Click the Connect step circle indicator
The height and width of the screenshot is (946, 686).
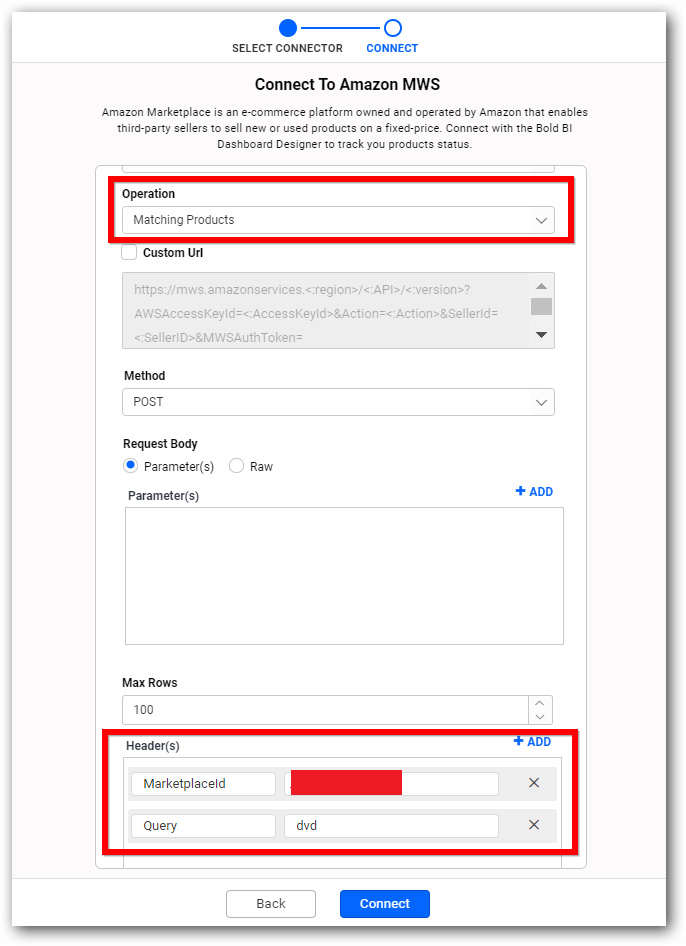[x=393, y=28]
